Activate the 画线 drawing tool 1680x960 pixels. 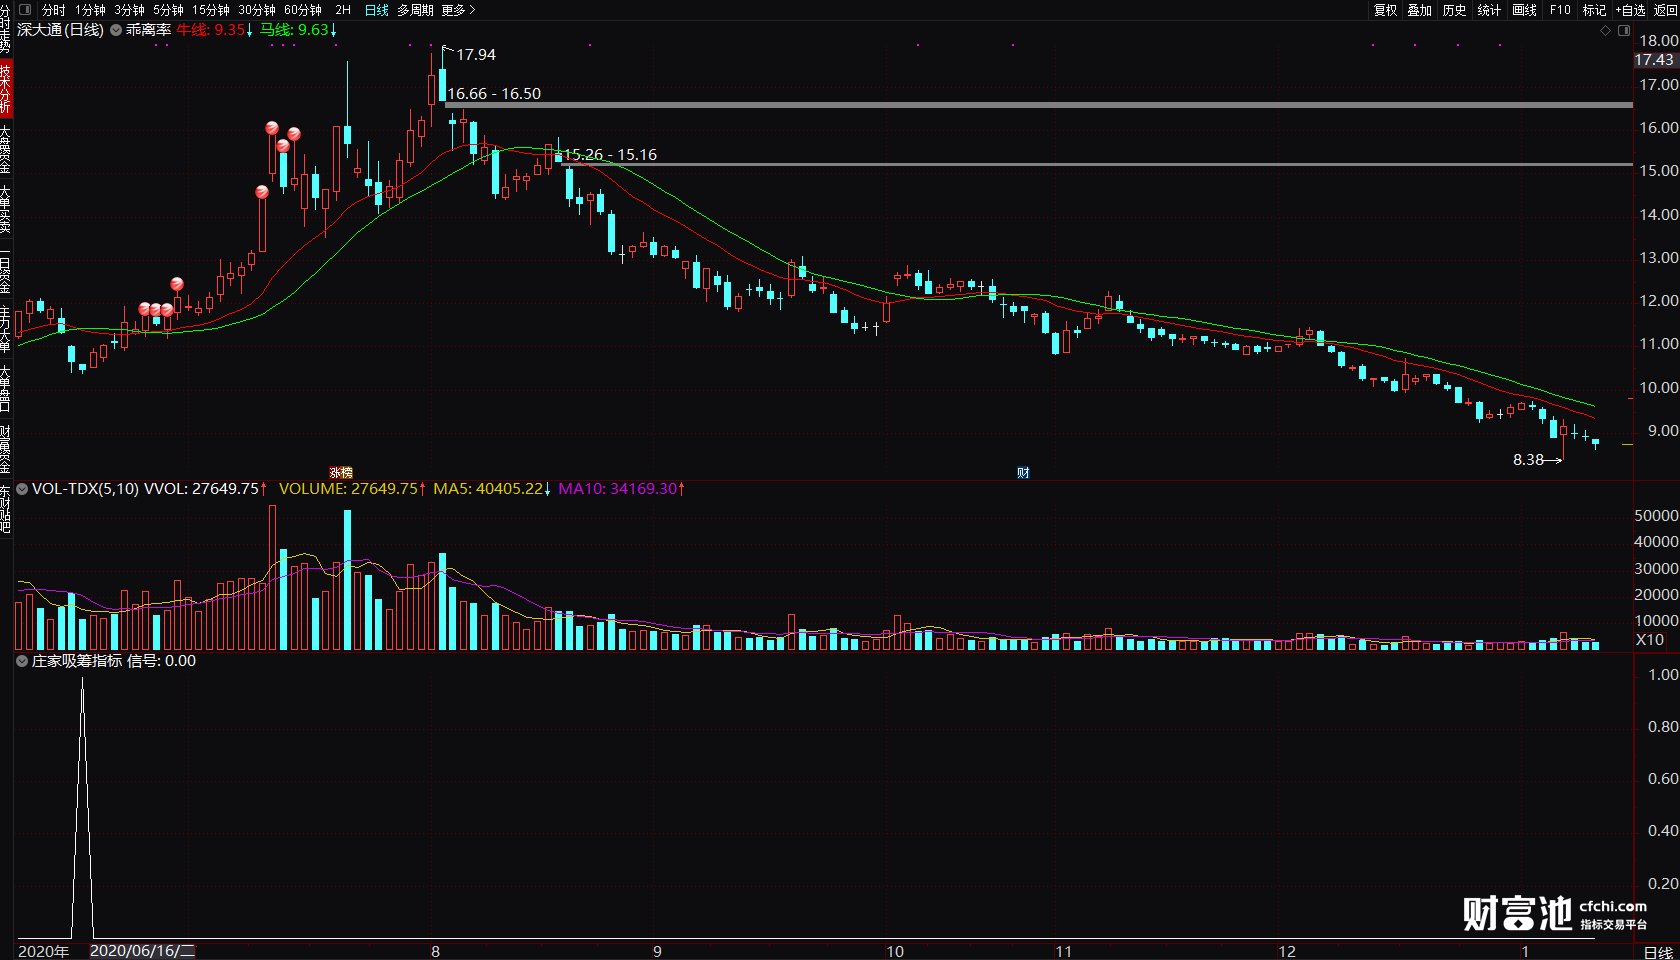1524,10
